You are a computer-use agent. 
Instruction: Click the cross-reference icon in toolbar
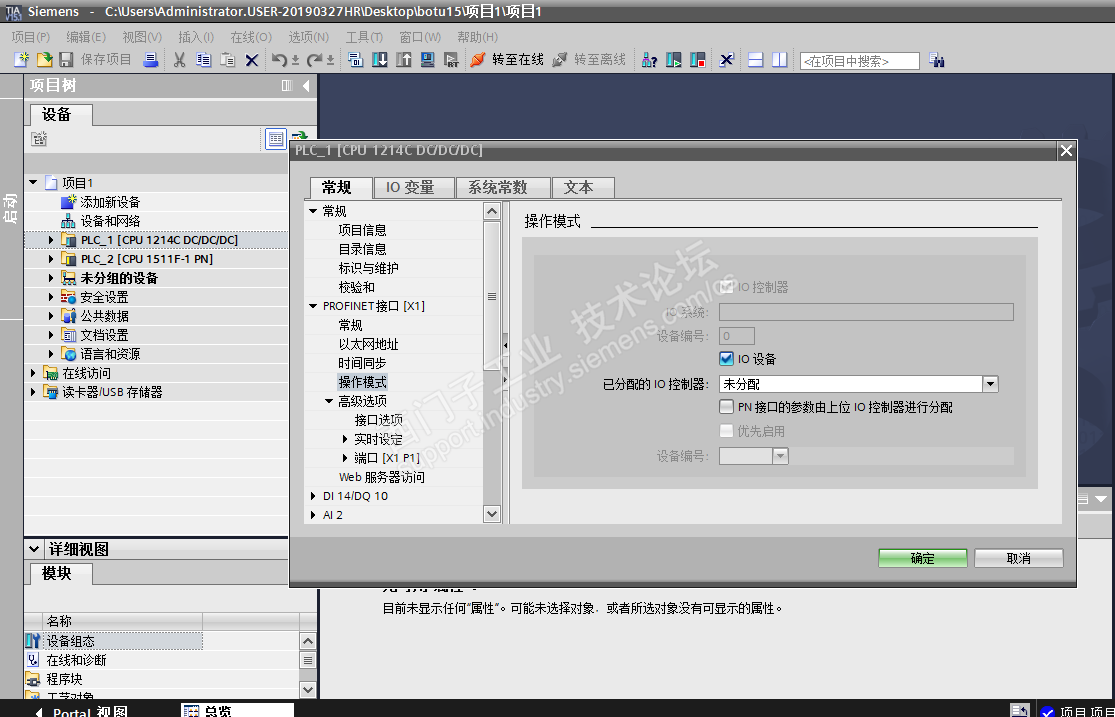(x=725, y=60)
